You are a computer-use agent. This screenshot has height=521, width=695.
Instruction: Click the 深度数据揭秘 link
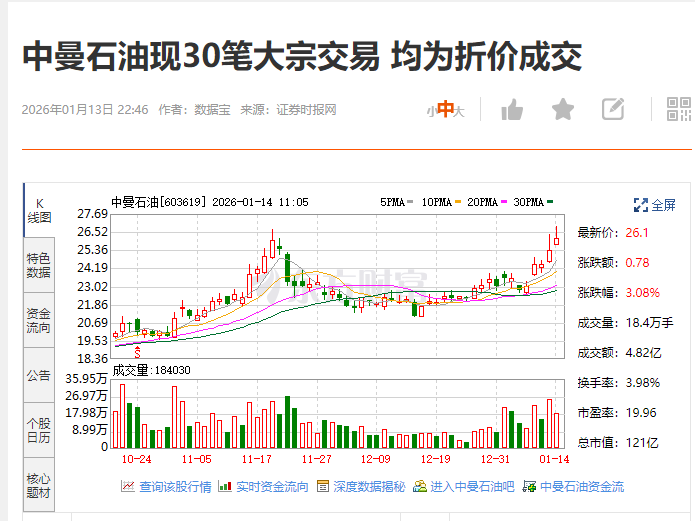pyautogui.click(x=369, y=487)
